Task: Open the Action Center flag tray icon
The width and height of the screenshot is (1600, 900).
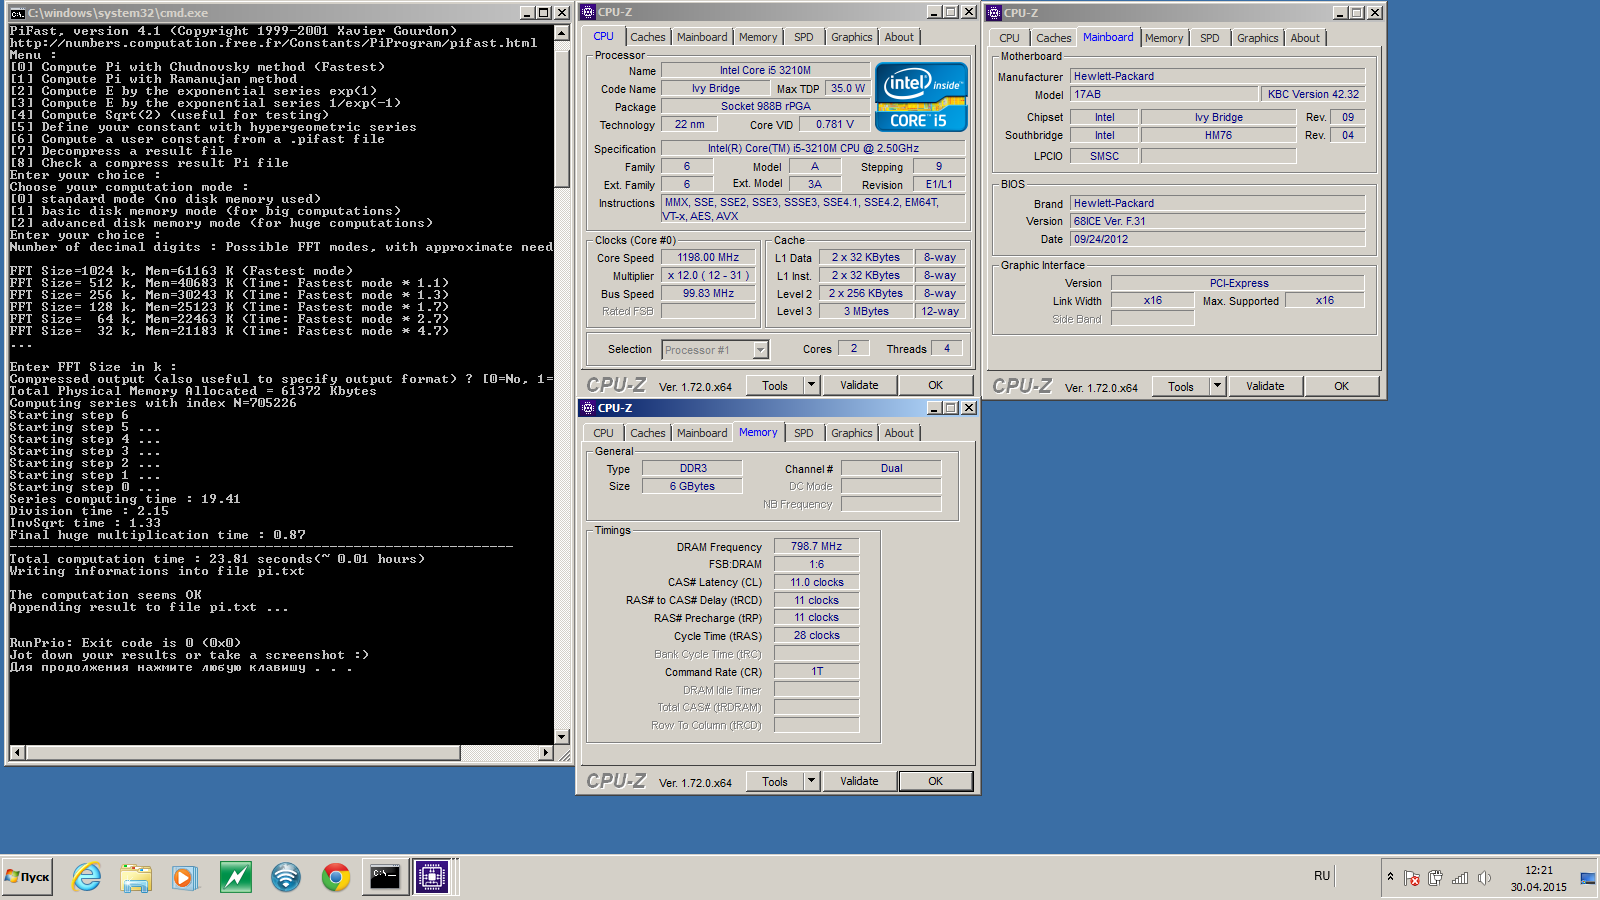Action: pos(1412,878)
